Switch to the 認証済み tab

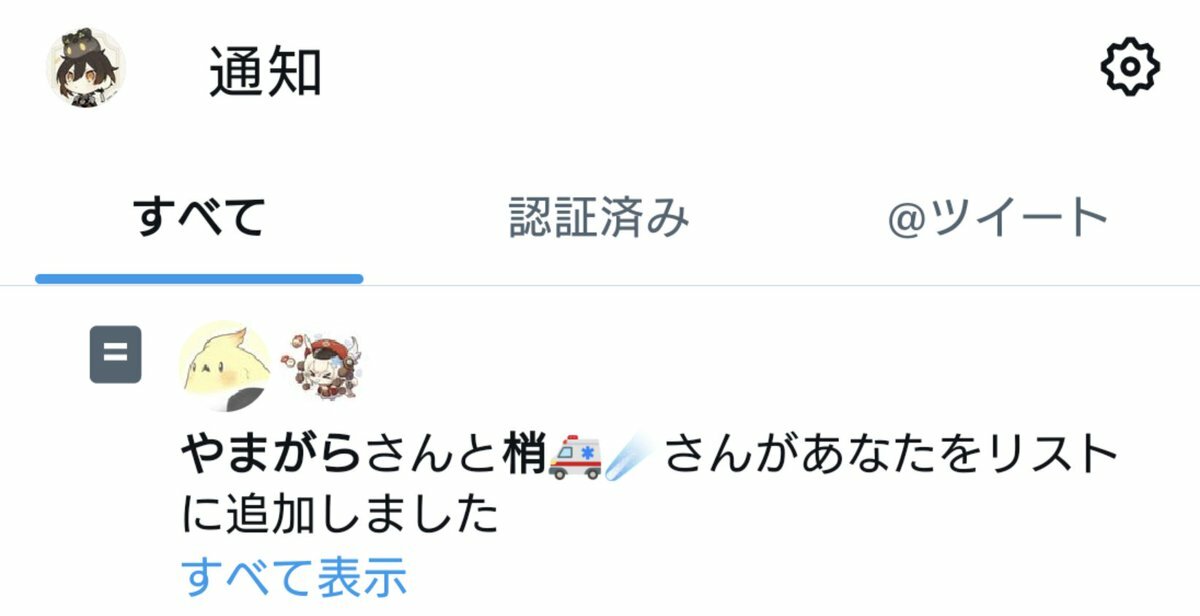click(x=599, y=217)
